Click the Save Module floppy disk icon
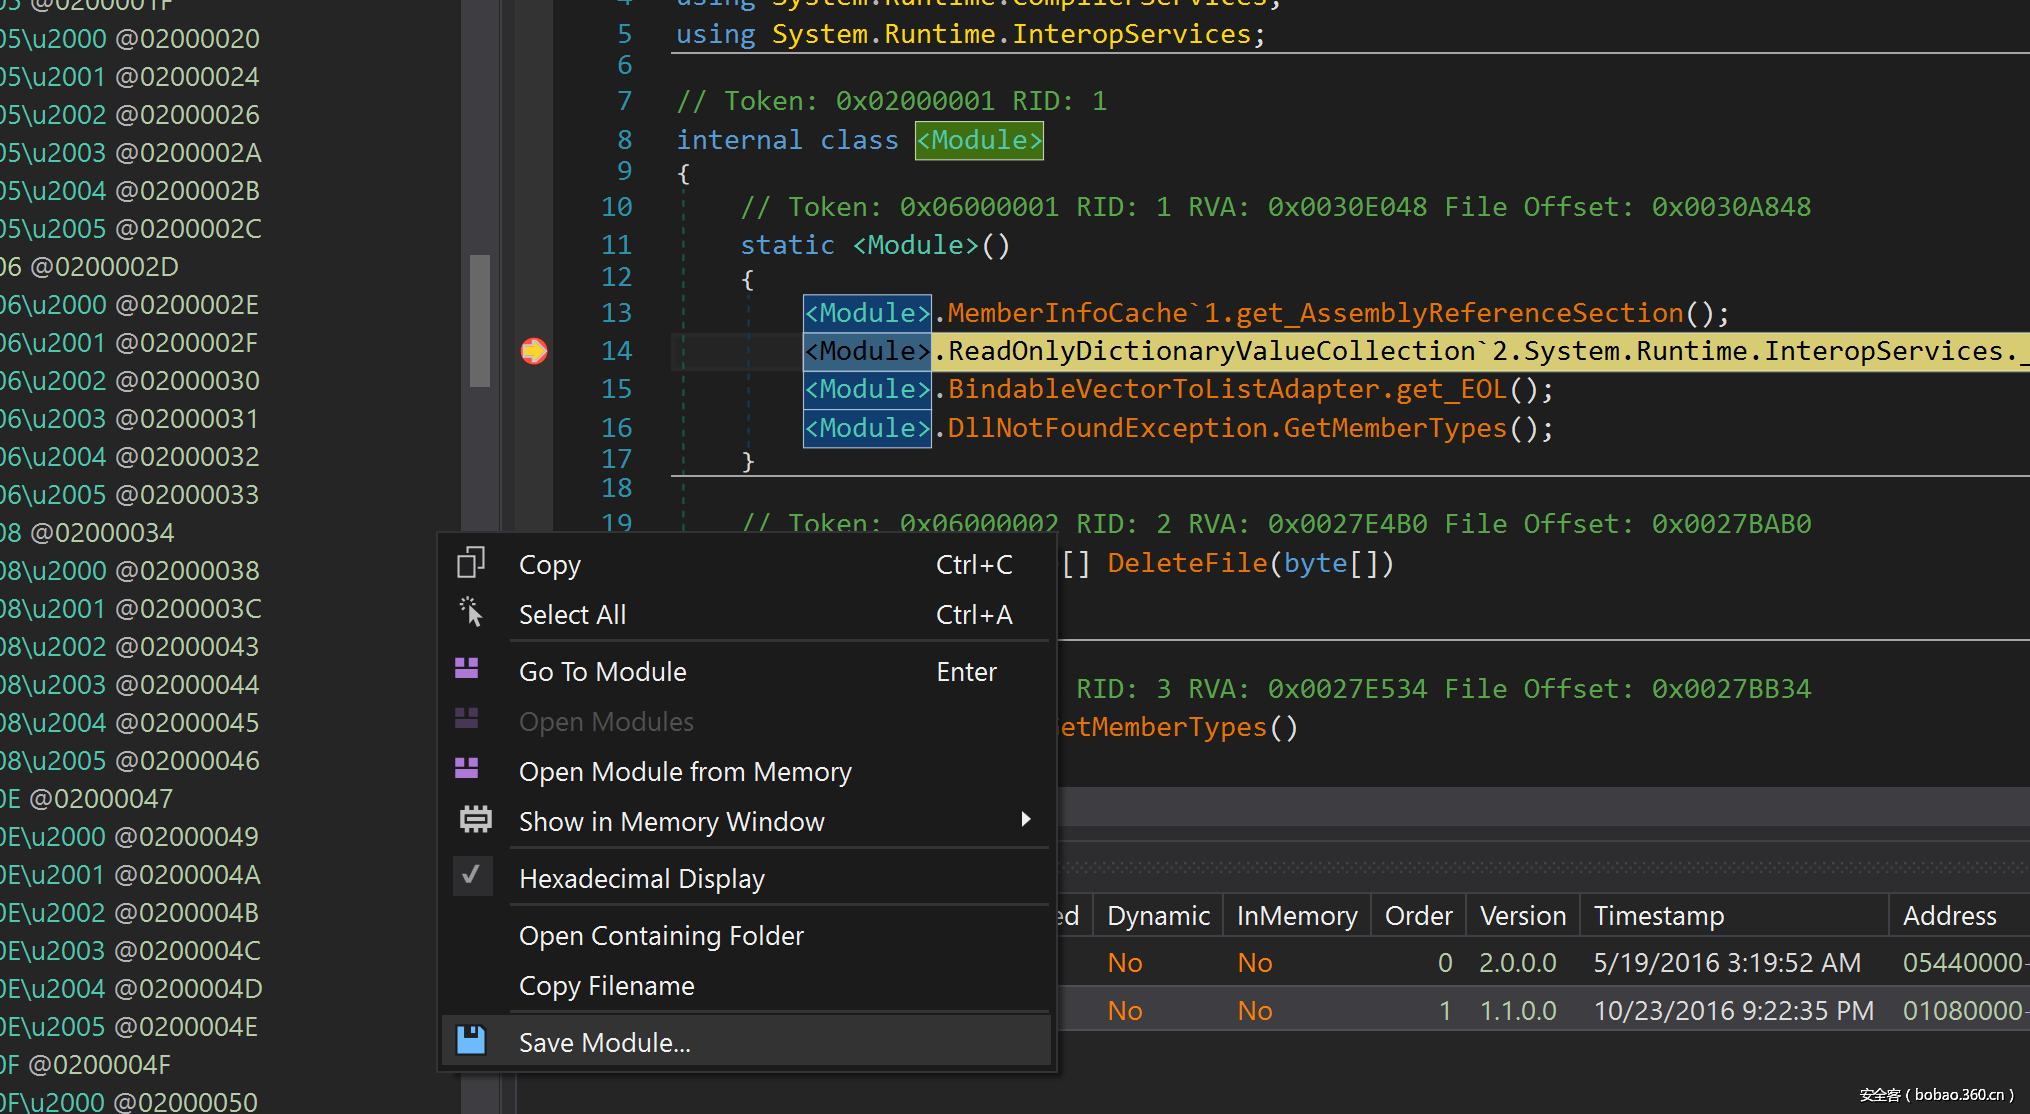Image resolution: width=2030 pixels, height=1114 pixels. 471,1041
